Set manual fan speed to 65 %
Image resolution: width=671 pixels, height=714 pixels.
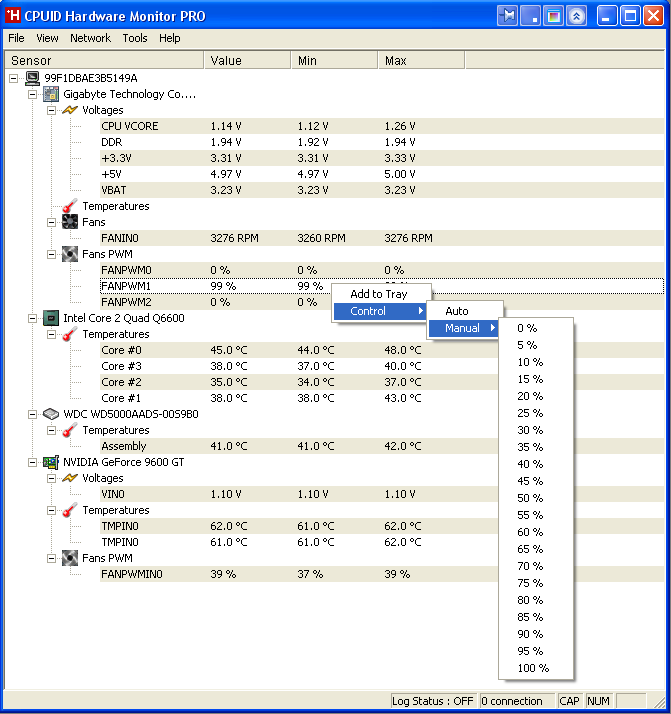pyautogui.click(x=536, y=549)
